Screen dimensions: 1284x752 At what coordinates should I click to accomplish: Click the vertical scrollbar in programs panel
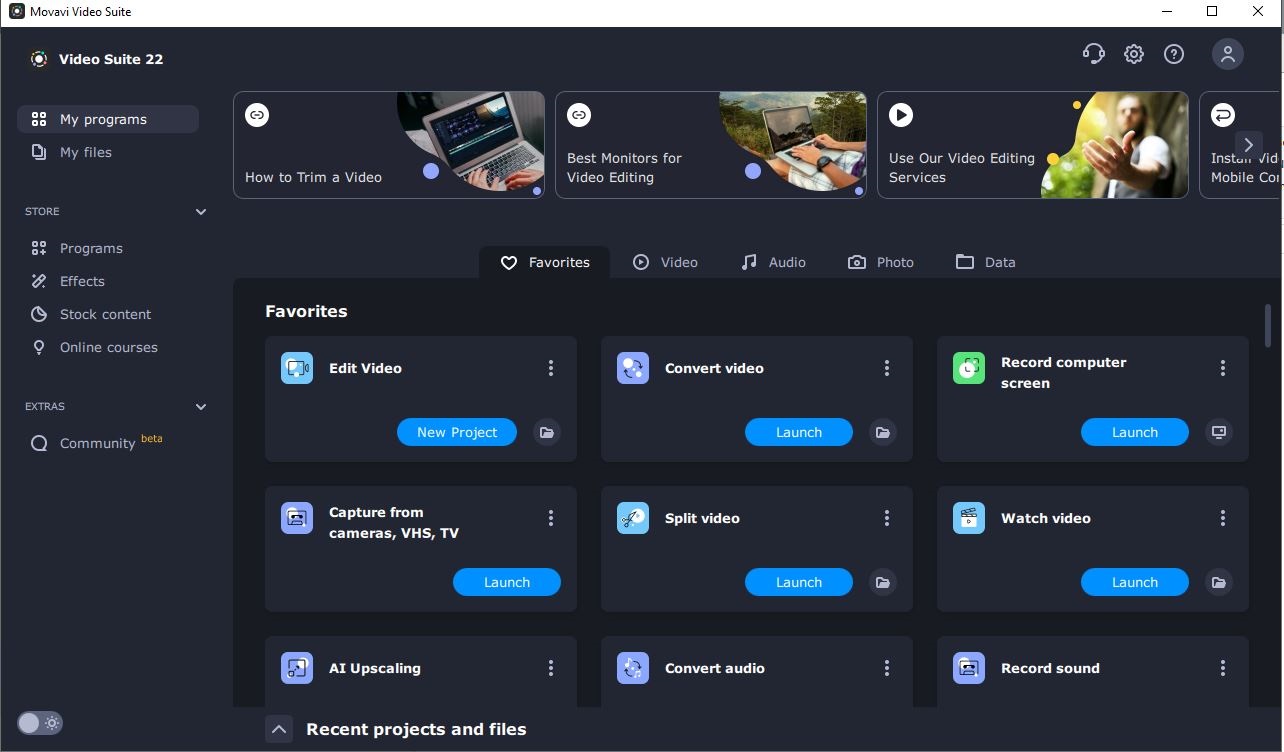1268,326
